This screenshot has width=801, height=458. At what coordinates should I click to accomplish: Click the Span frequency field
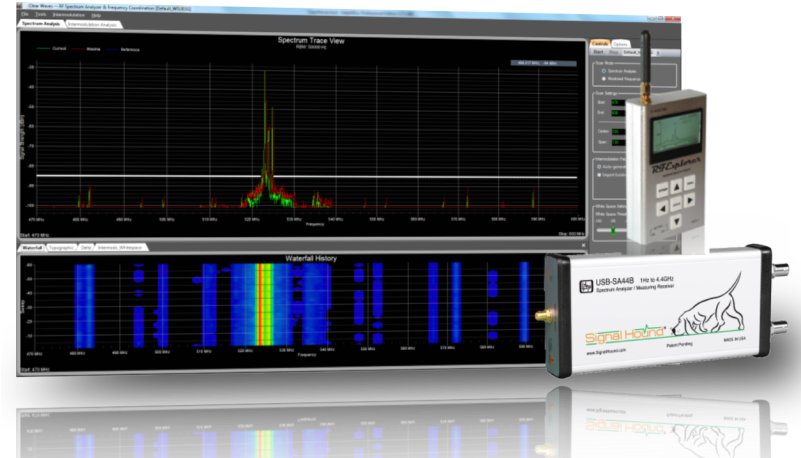[617, 142]
